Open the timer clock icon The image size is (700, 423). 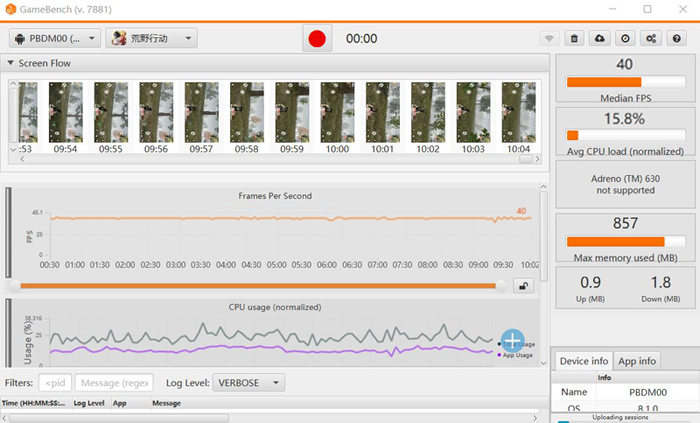tap(625, 39)
